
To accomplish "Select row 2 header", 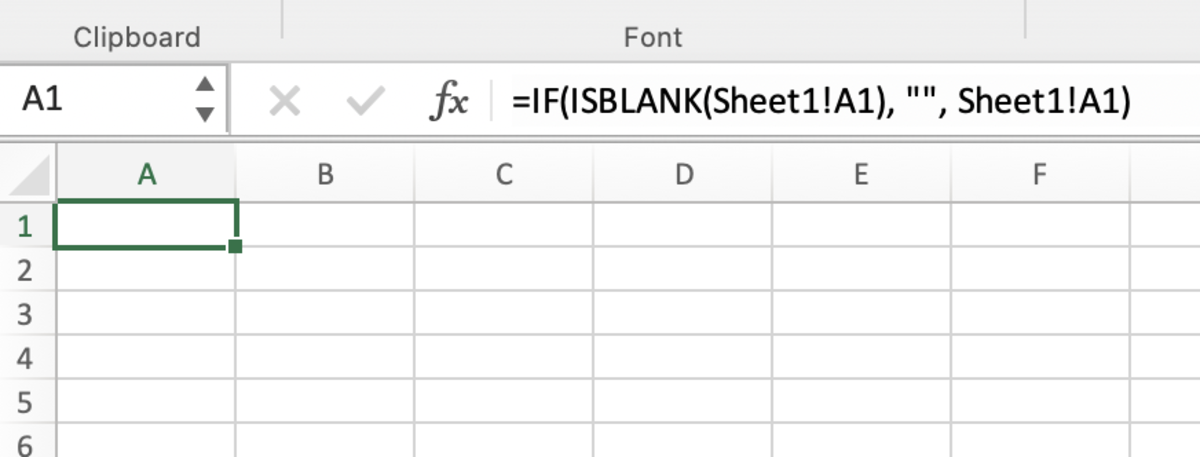I will point(27,269).
